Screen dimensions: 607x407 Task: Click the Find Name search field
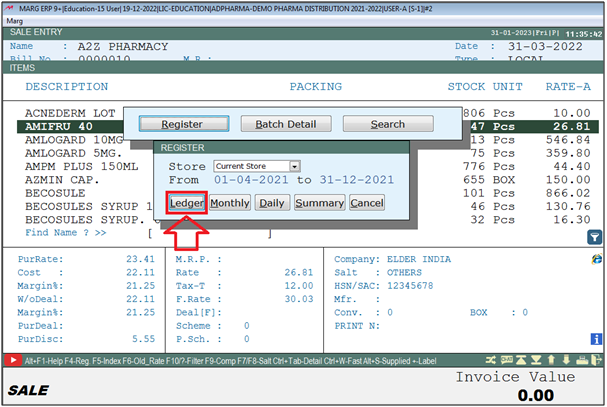point(210,233)
